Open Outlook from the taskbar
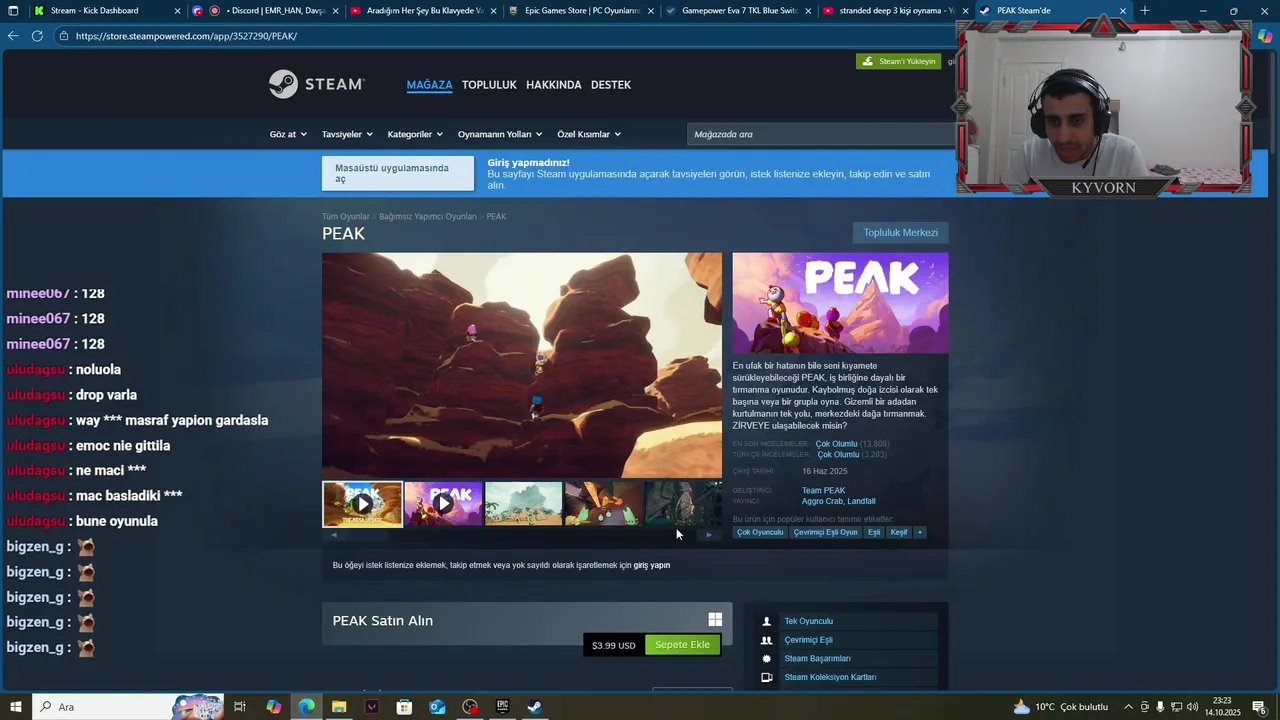 tap(437, 707)
